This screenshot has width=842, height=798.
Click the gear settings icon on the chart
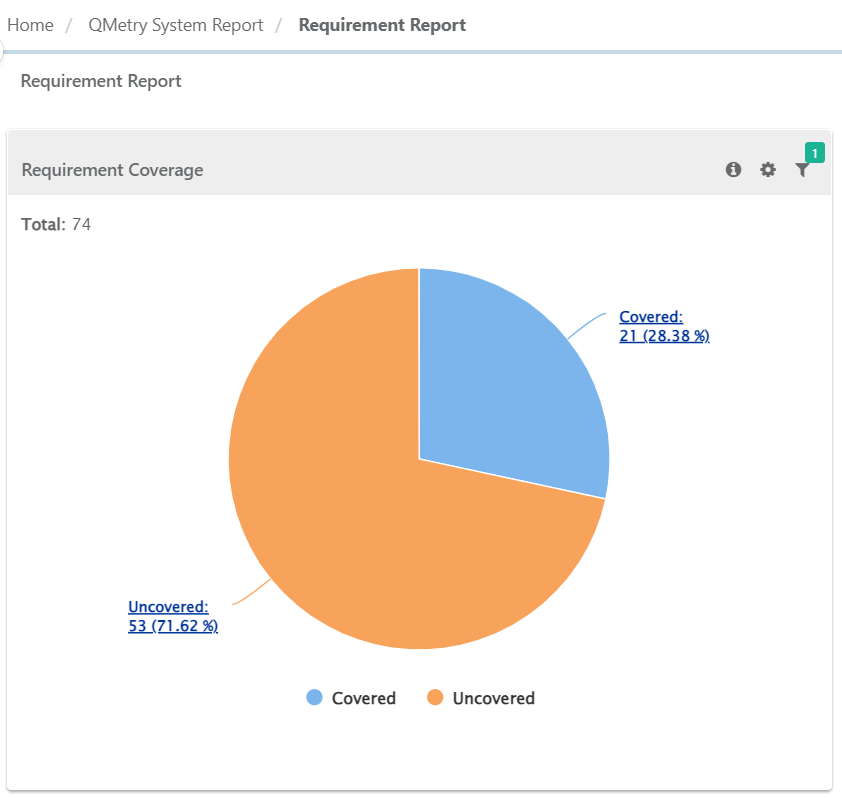tap(767, 170)
